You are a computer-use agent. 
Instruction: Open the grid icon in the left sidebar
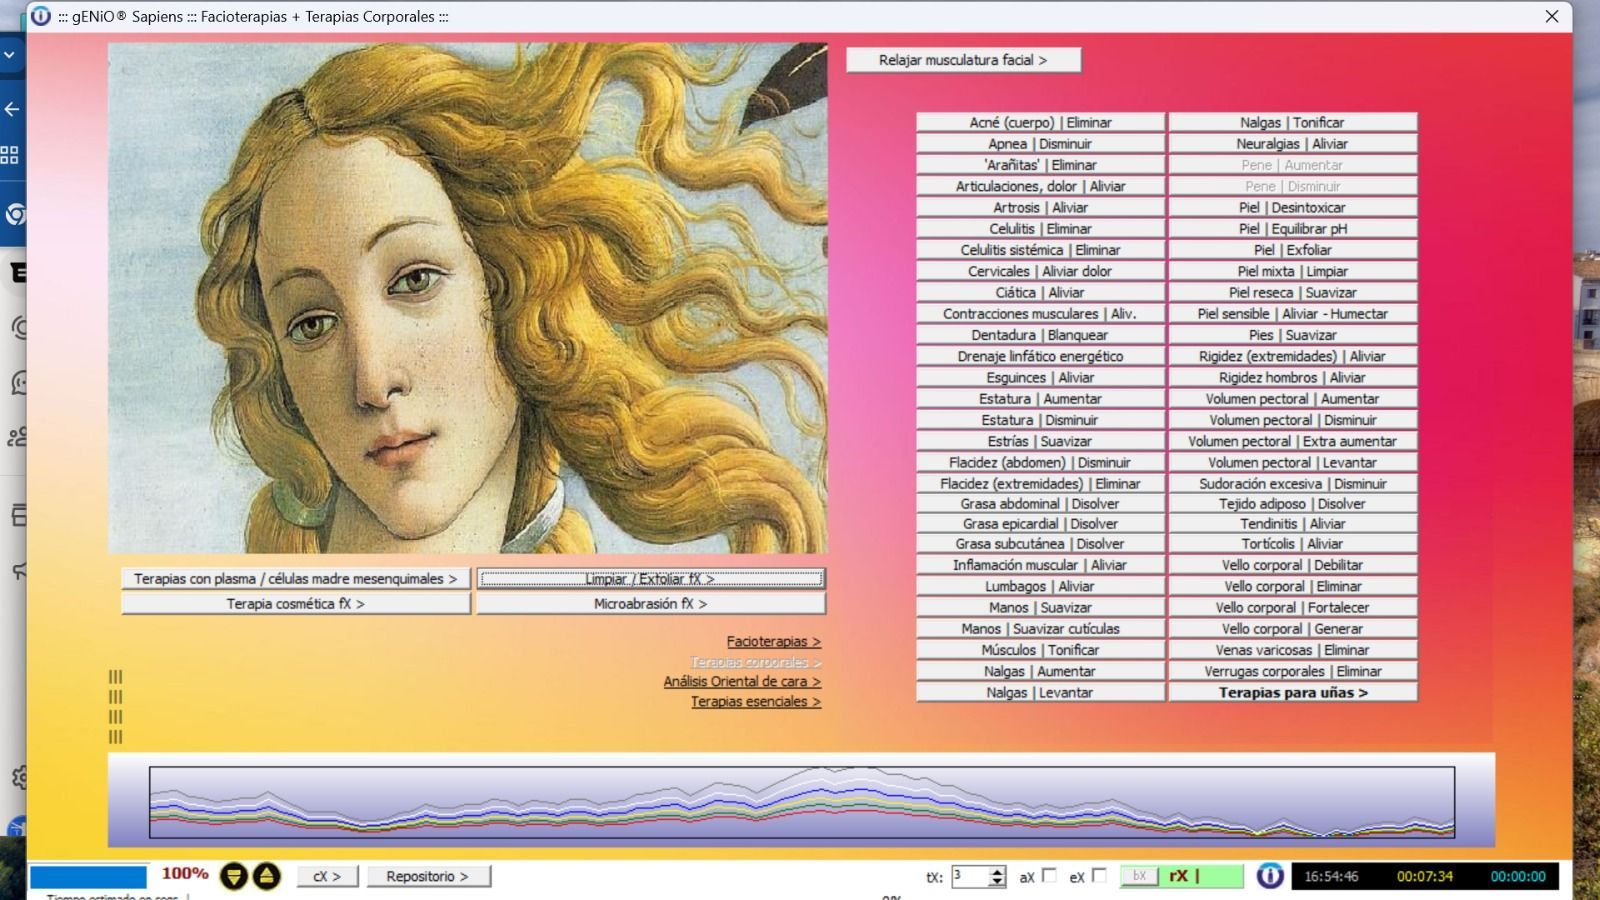[x=10, y=155]
